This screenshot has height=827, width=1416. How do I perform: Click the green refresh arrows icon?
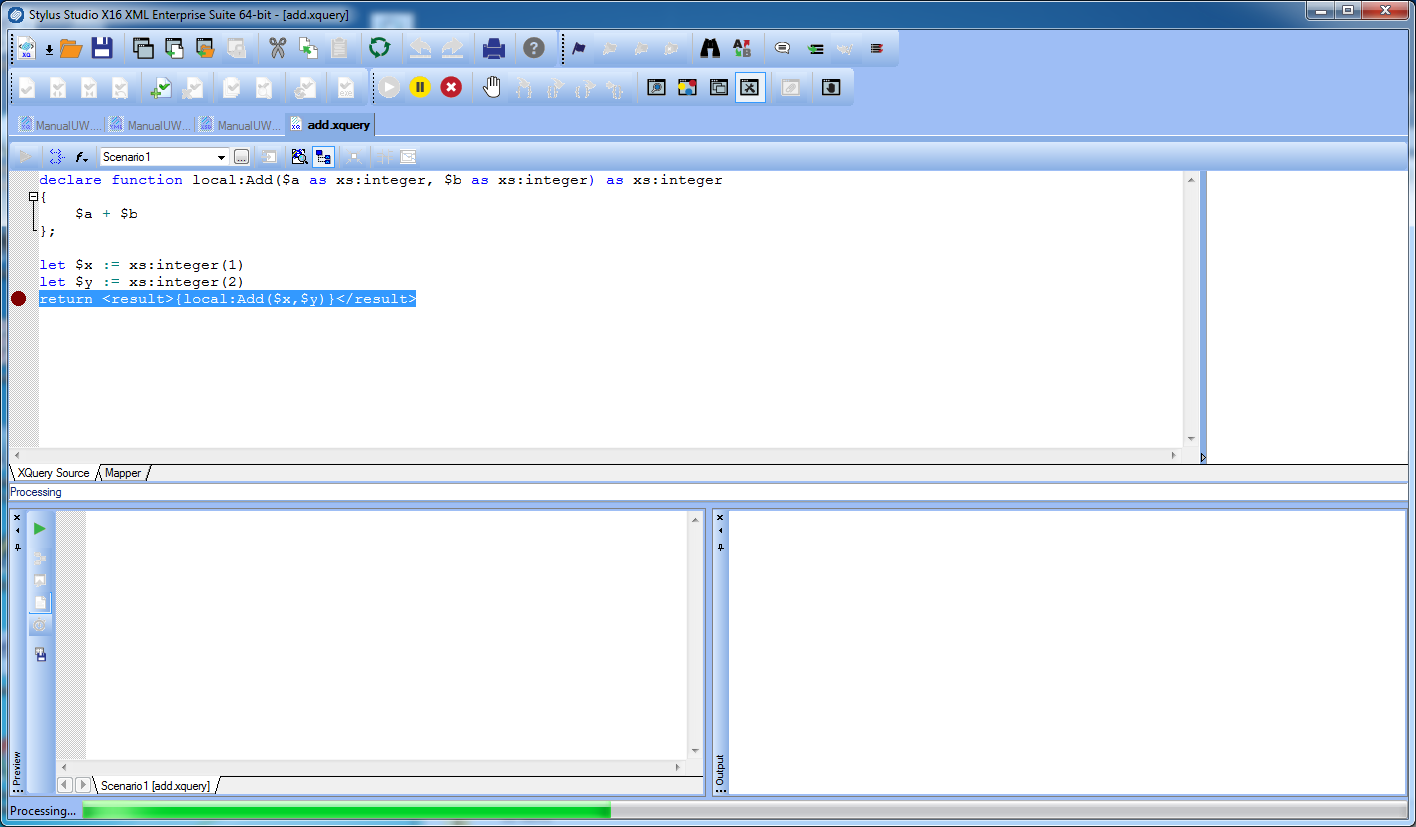379,48
